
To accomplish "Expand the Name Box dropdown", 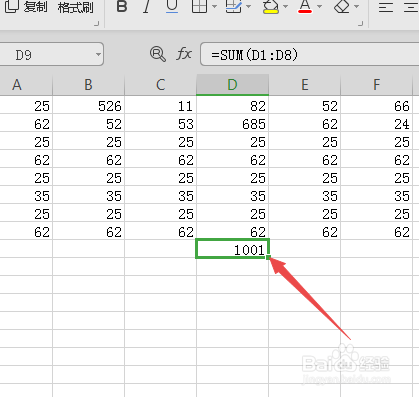I will pos(98,54).
